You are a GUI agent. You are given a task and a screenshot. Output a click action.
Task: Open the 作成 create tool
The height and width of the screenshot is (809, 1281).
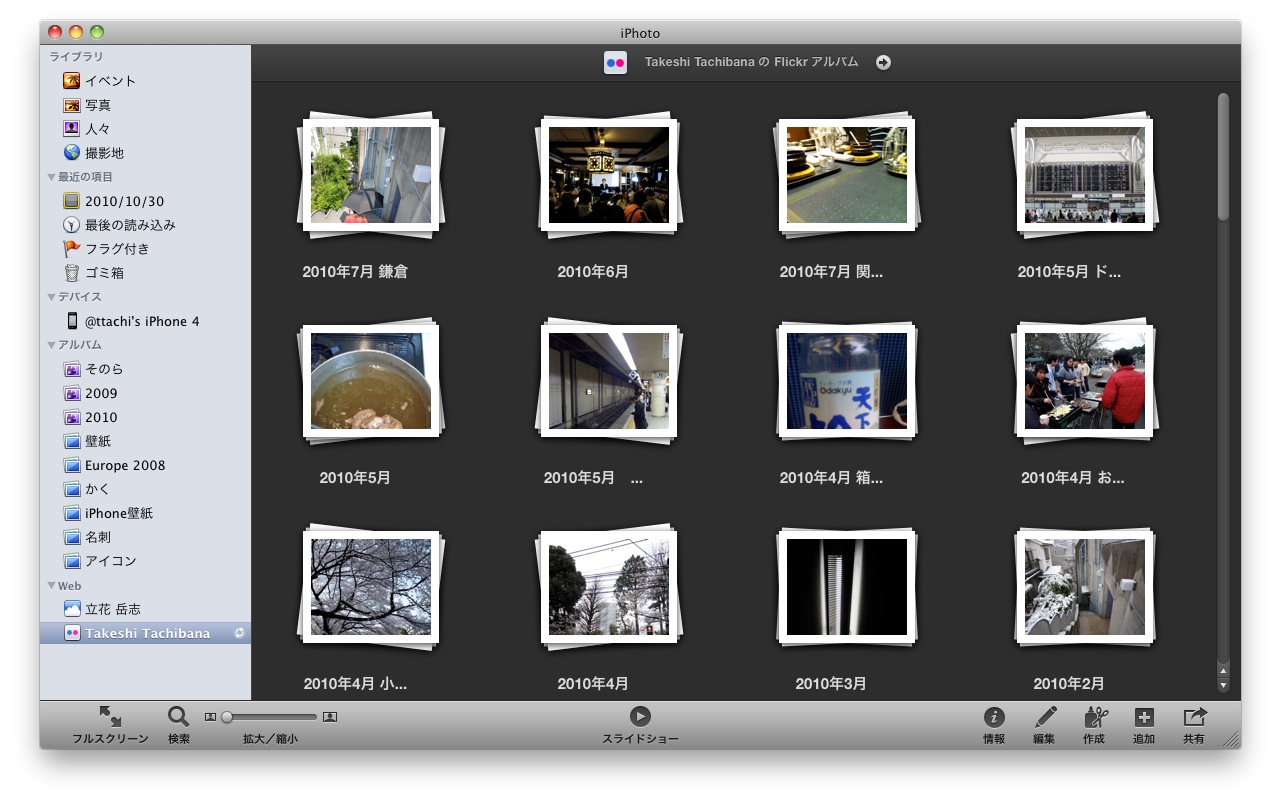1095,717
